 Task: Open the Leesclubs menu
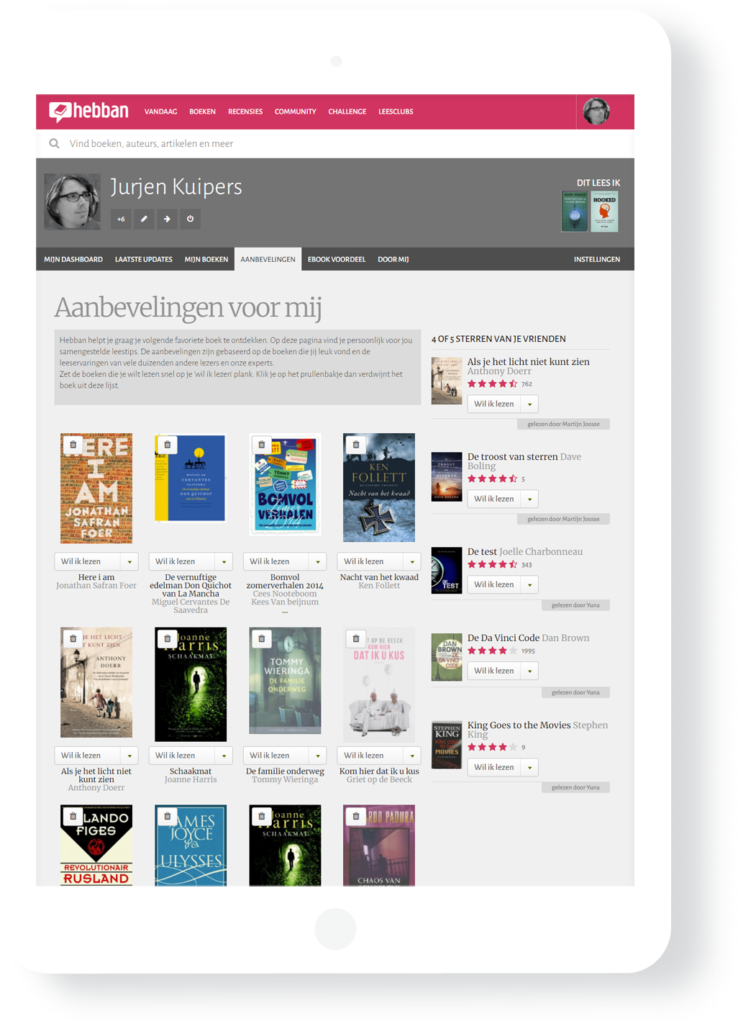click(x=396, y=112)
